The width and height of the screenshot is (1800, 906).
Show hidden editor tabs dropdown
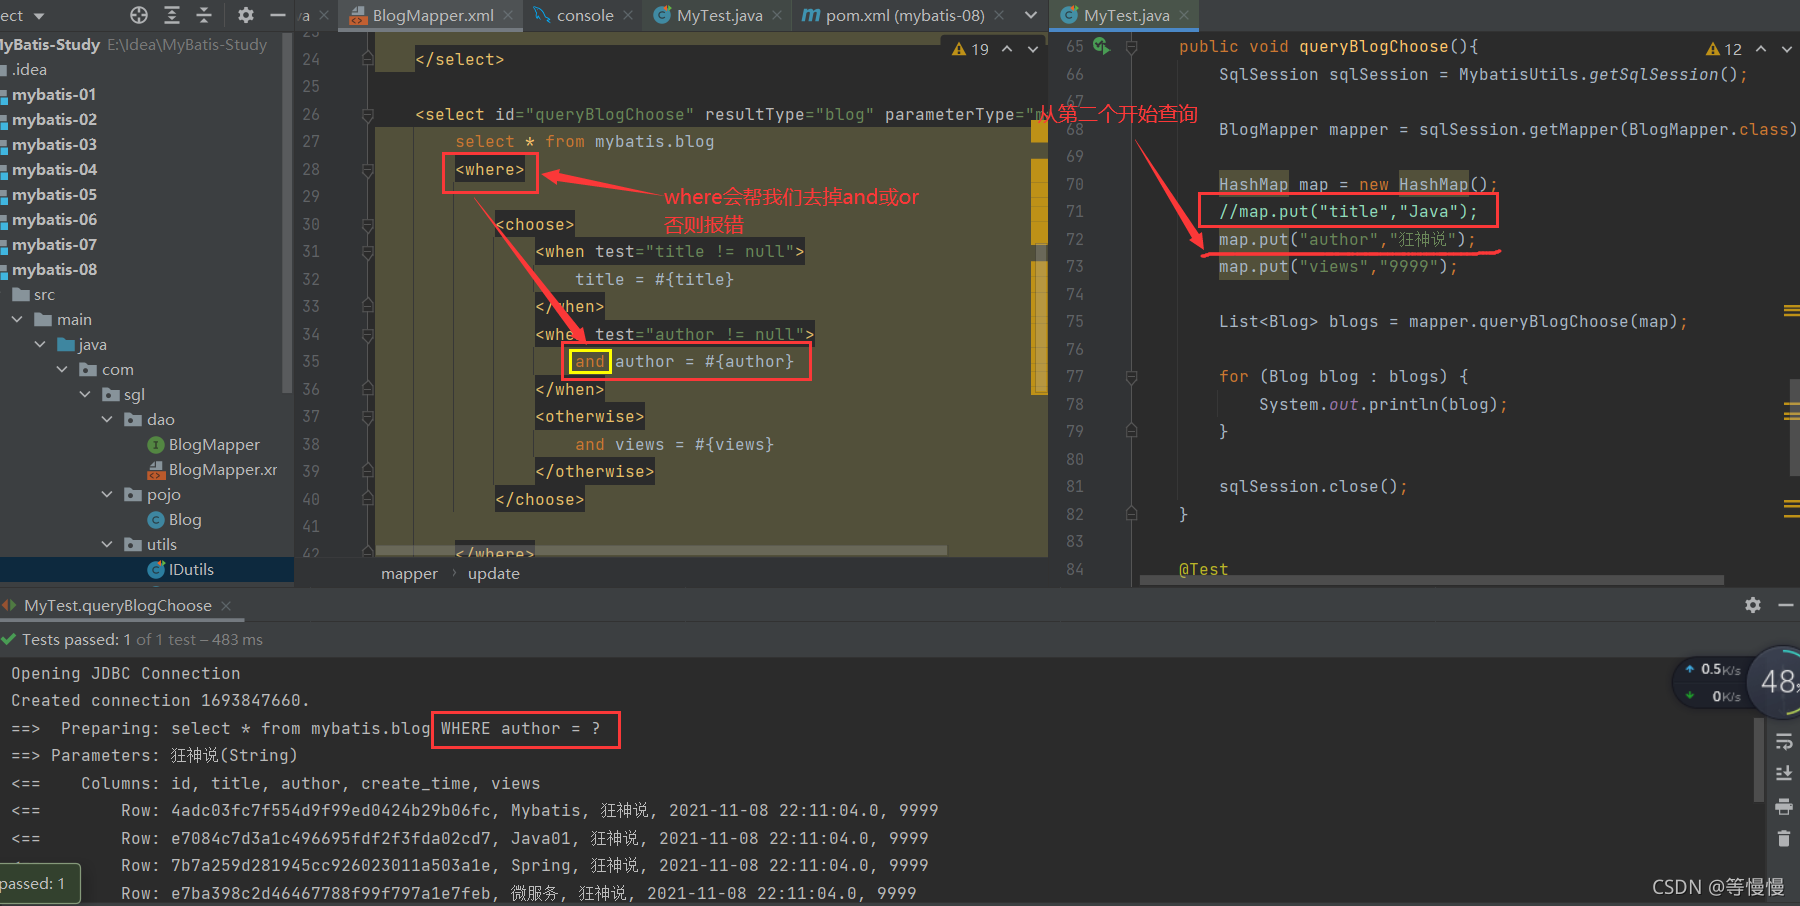tap(1031, 15)
